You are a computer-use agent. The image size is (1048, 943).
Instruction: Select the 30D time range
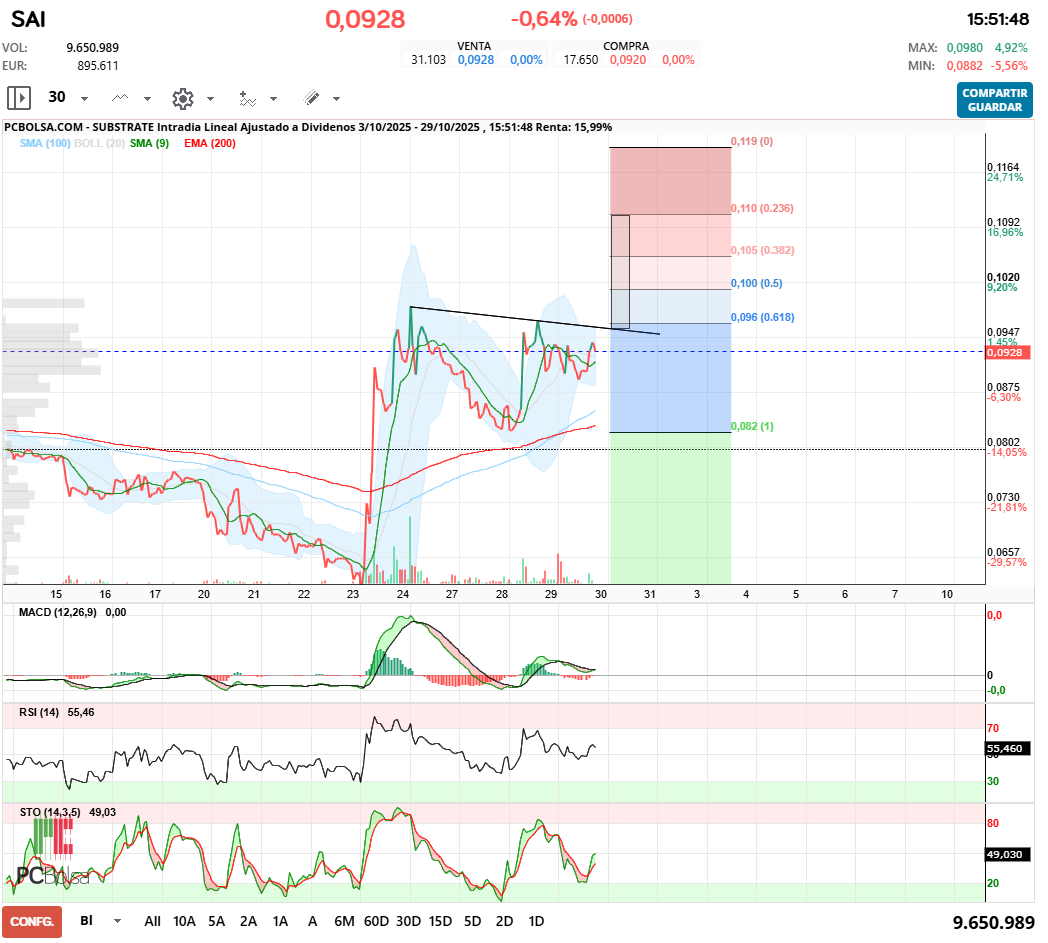[x=408, y=921]
